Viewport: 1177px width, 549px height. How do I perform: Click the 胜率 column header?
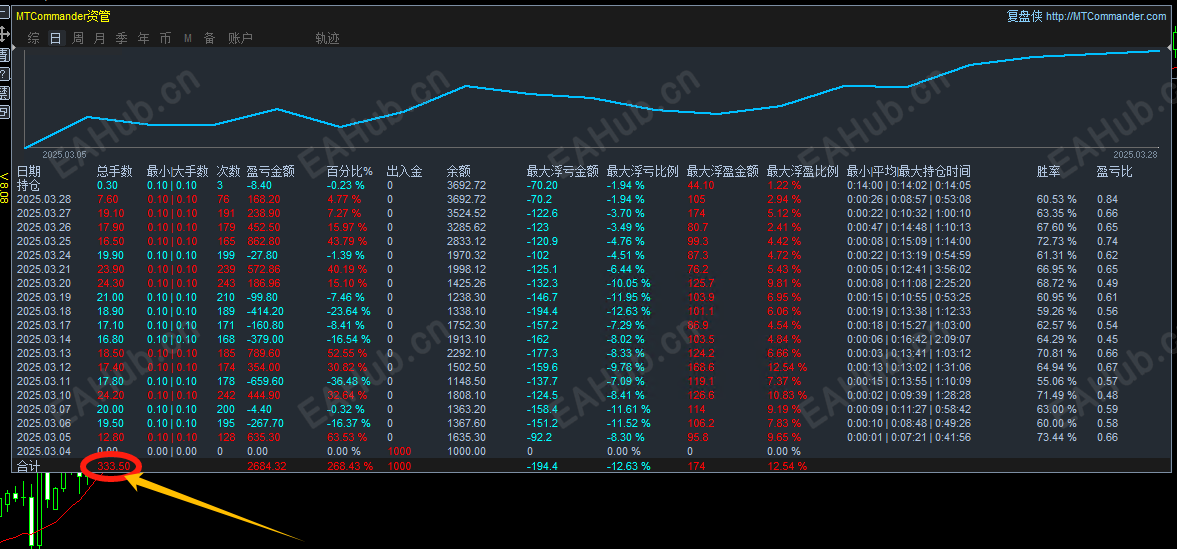pos(1049,172)
